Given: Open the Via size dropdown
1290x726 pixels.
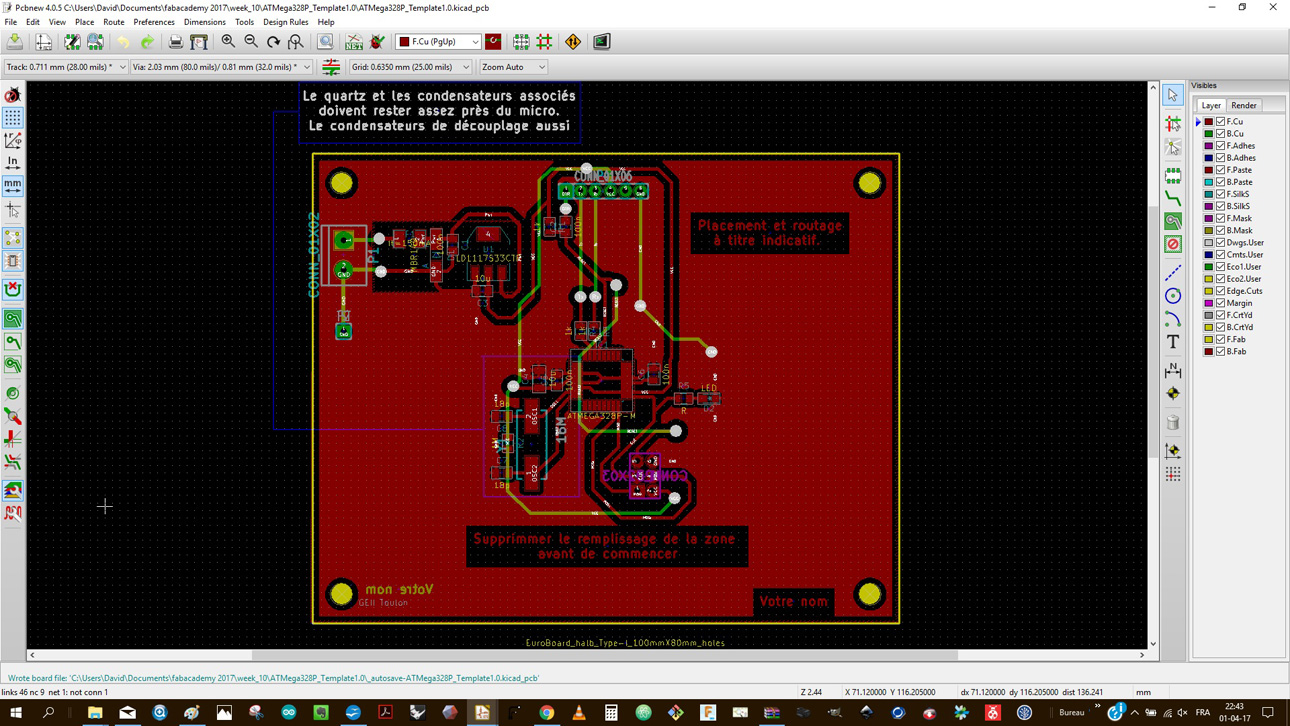Looking at the screenshot, I should tap(221, 67).
